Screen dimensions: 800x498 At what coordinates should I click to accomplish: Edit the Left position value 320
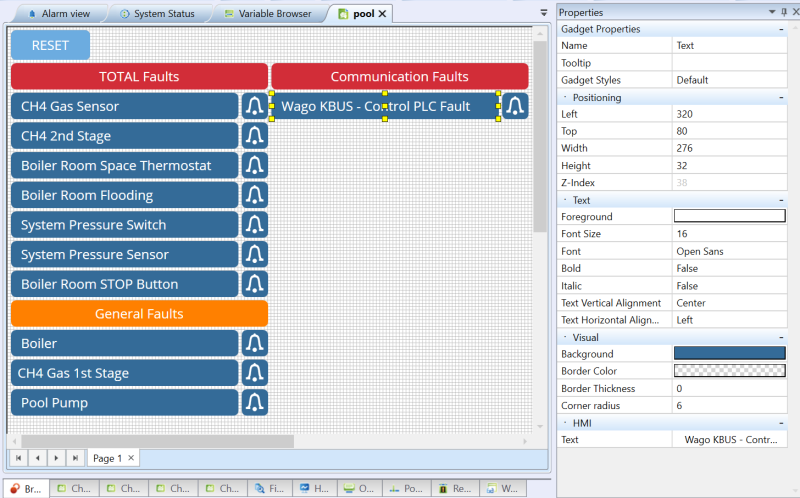pyautogui.click(x=730, y=114)
